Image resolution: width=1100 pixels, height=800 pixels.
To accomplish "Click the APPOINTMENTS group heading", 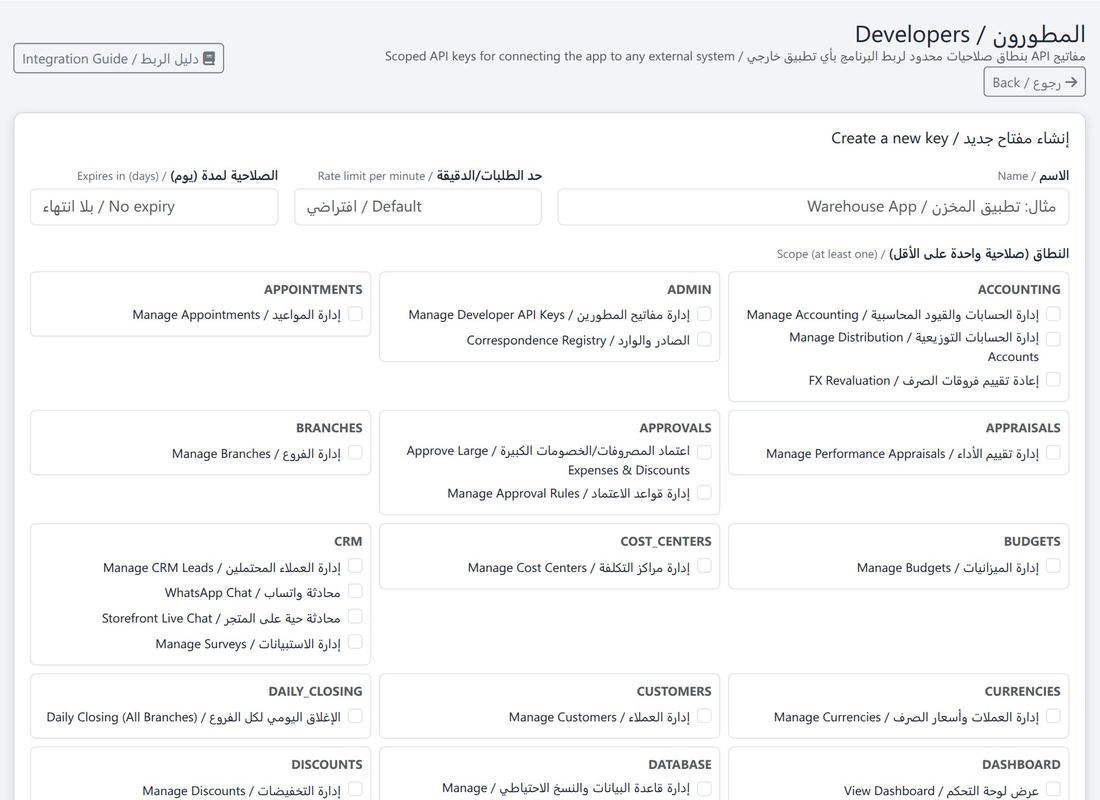I will pyautogui.click(x=313, y=289).
